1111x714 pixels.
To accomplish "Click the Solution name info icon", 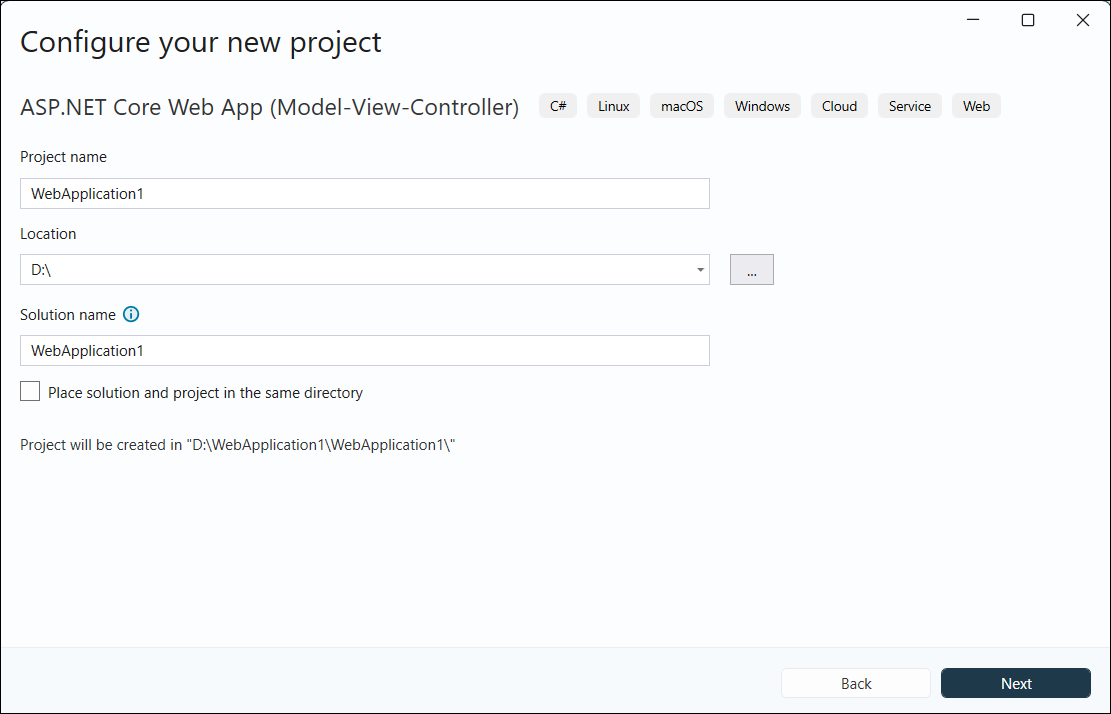I will coord(131,314).
